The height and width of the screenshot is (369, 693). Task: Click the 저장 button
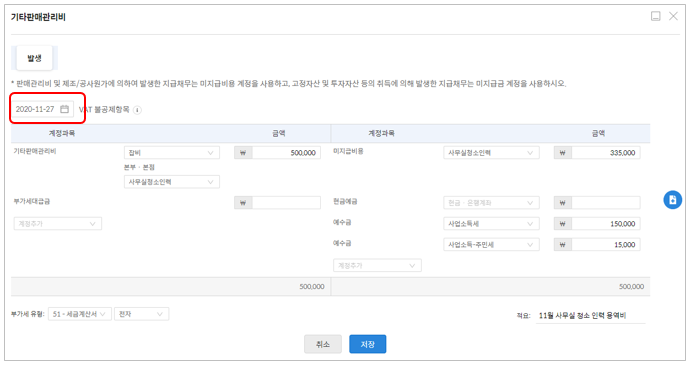pos(367,344)
